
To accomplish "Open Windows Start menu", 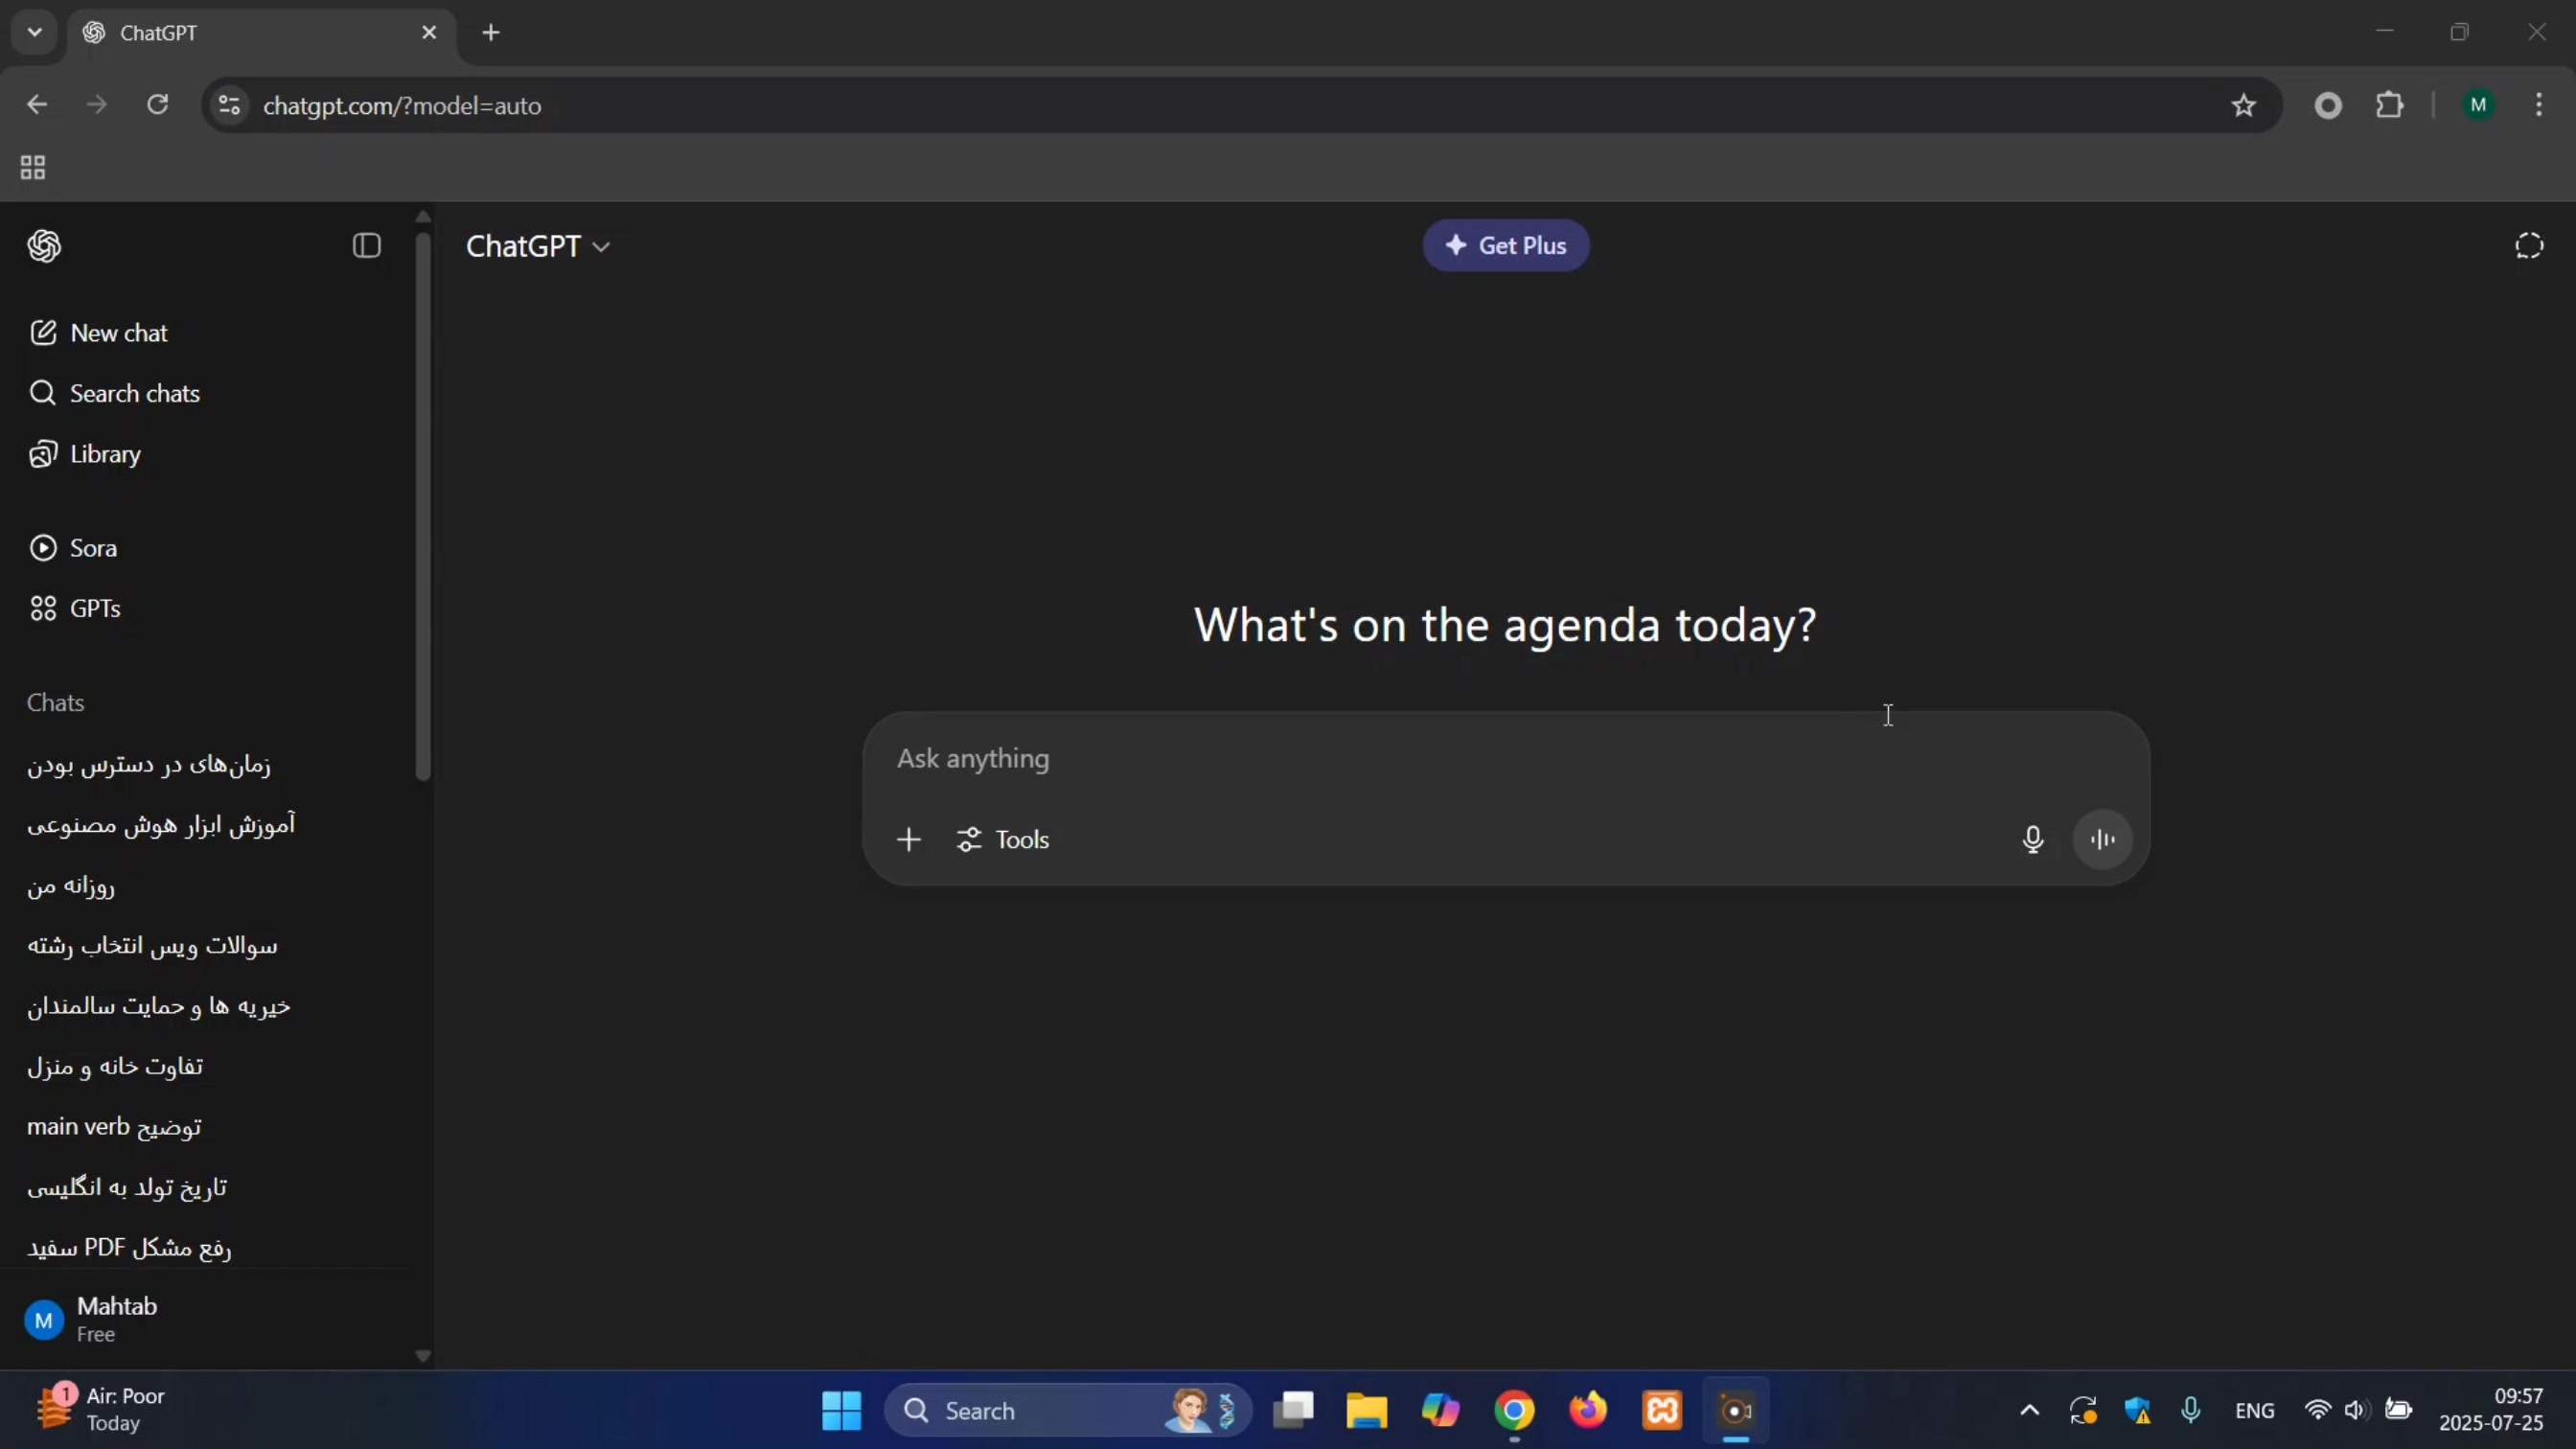I will [841, 1411].
